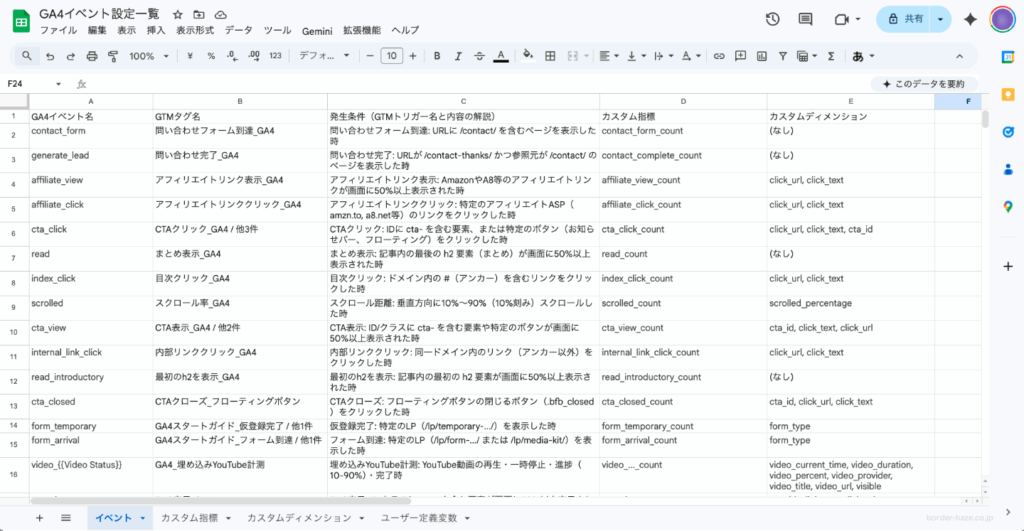Undo the last action
This screenshot has width=1024, height=531.
point(50,56)
